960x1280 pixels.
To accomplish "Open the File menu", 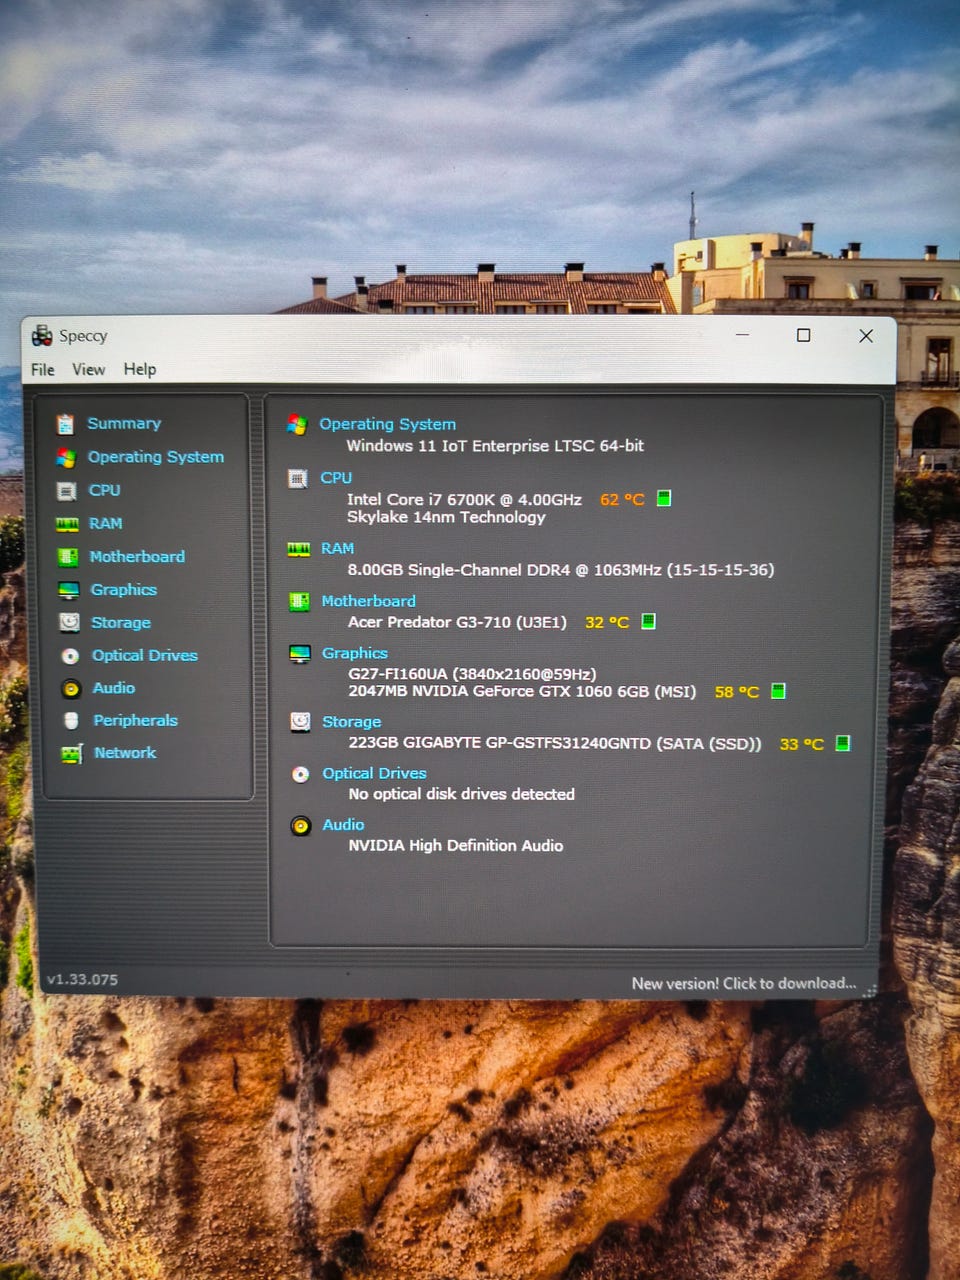I will point(43,369).
